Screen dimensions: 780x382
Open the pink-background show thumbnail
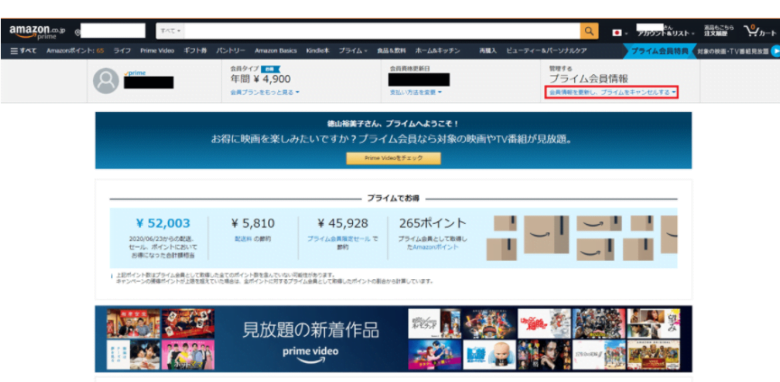[188, 355]
